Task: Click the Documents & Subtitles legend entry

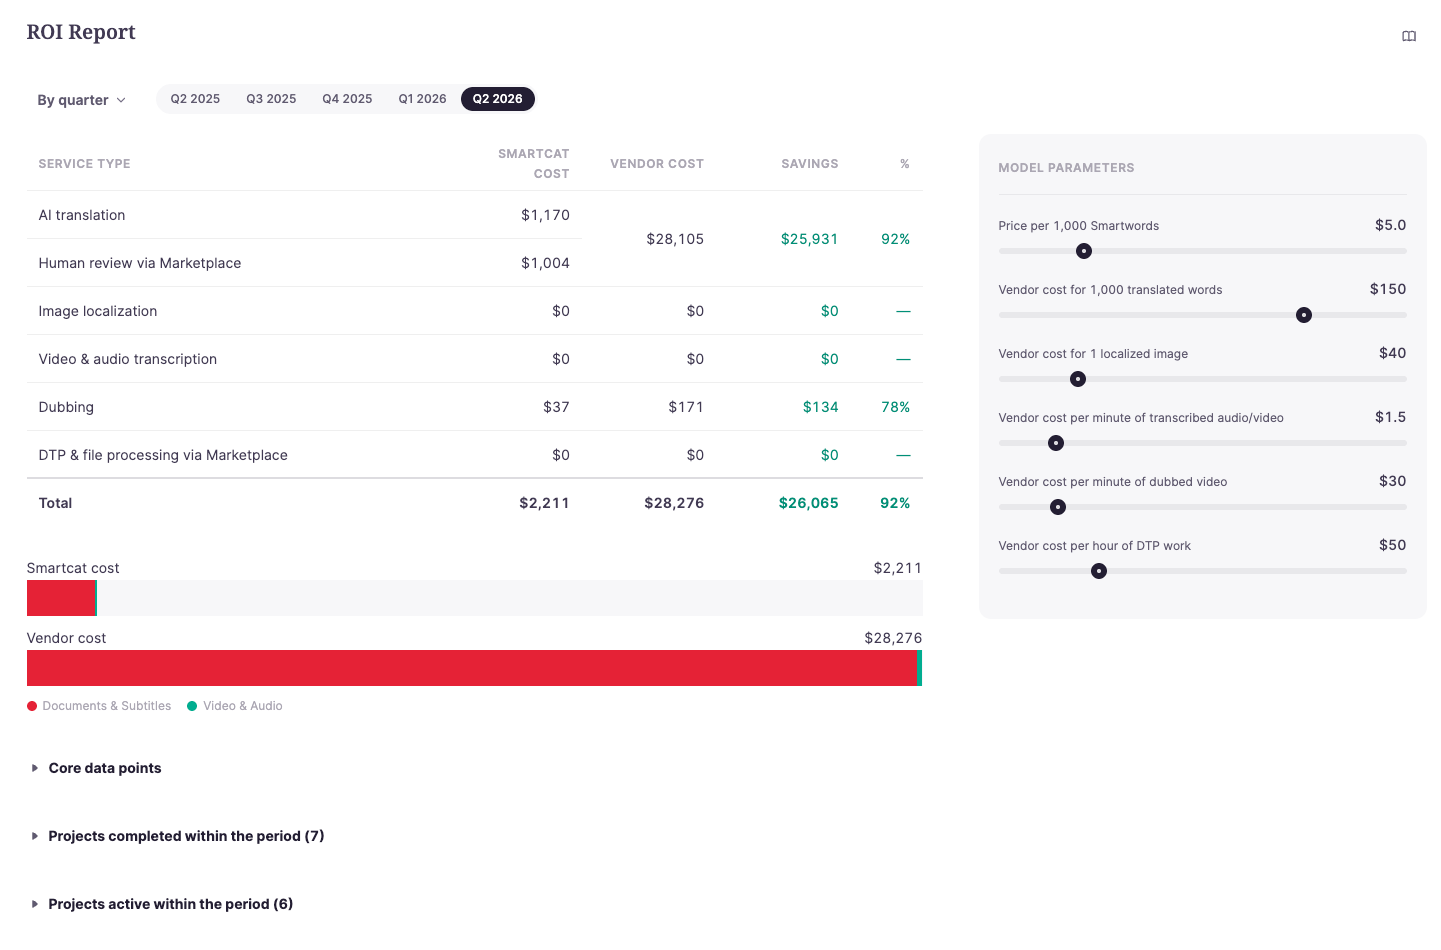Action: pos(99,706)
